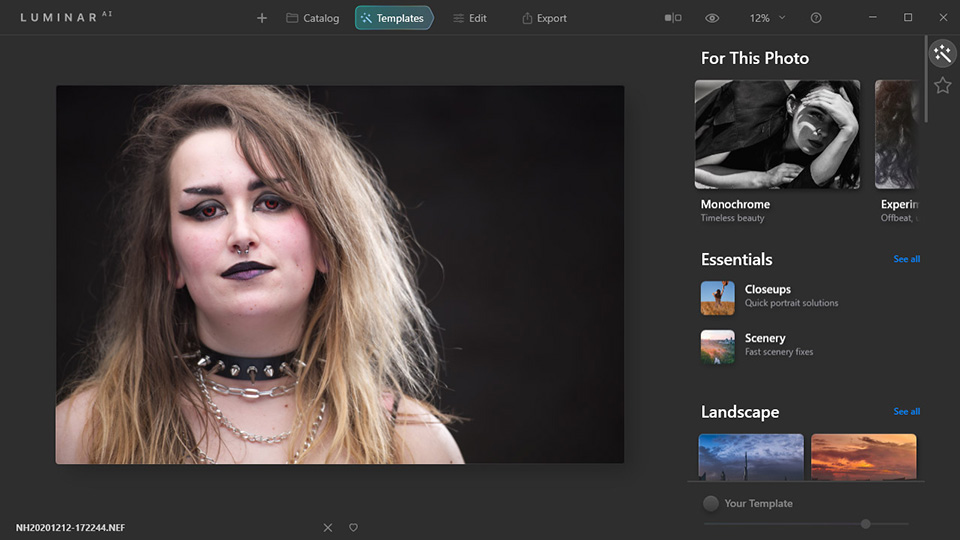The height and width of the screenshot is (540, 960).
Task: Open the Export menu
Action: point(544,18)
